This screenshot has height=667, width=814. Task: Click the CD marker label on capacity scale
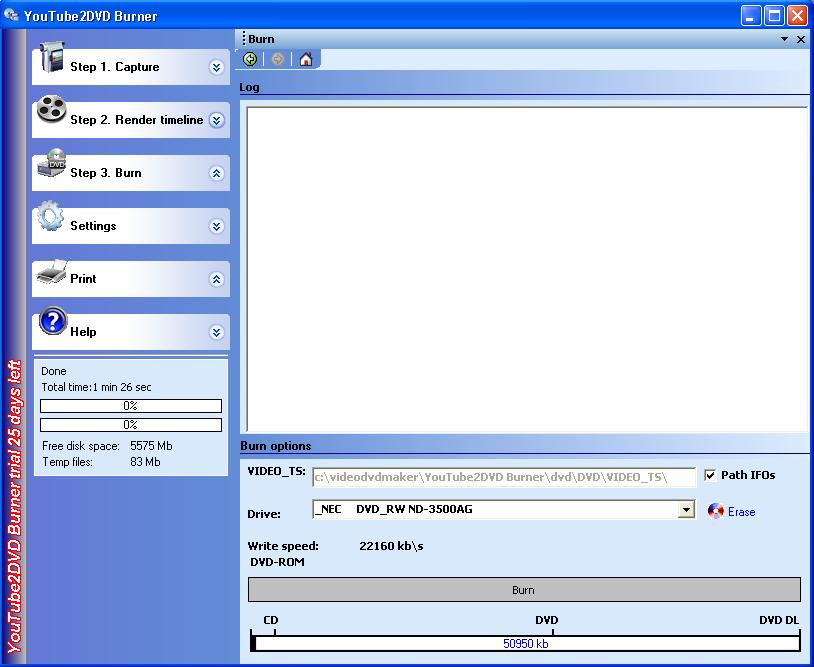pyautogui.click(x=271, y=620)
